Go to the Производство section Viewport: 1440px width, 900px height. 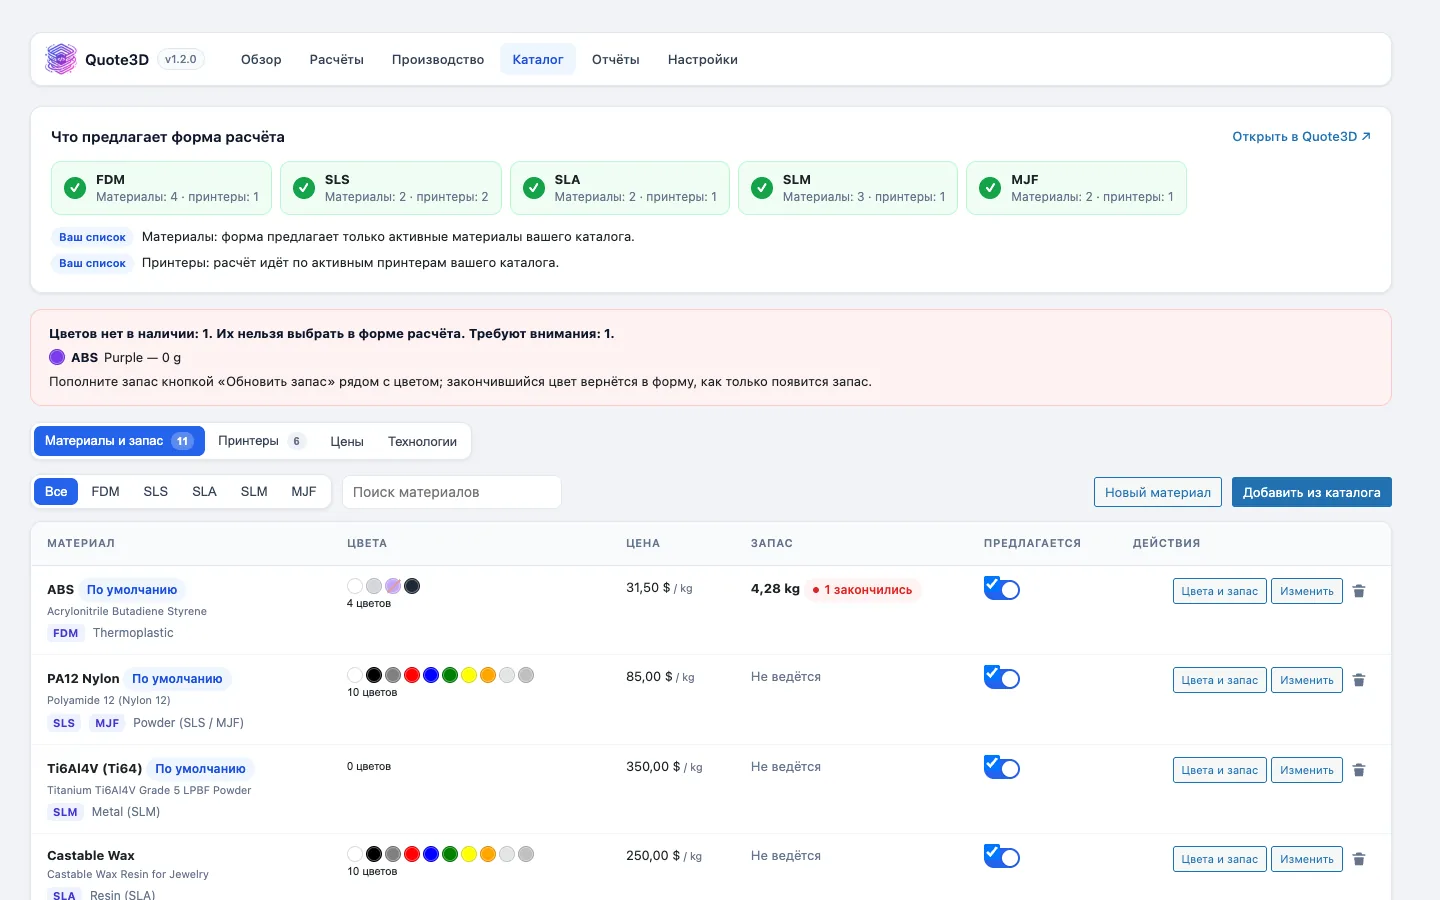tap(438, 59)
